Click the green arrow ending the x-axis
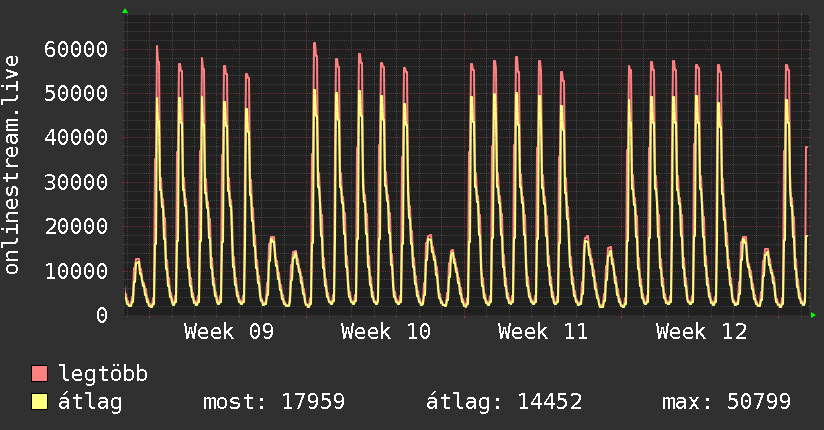 (813, 315)
